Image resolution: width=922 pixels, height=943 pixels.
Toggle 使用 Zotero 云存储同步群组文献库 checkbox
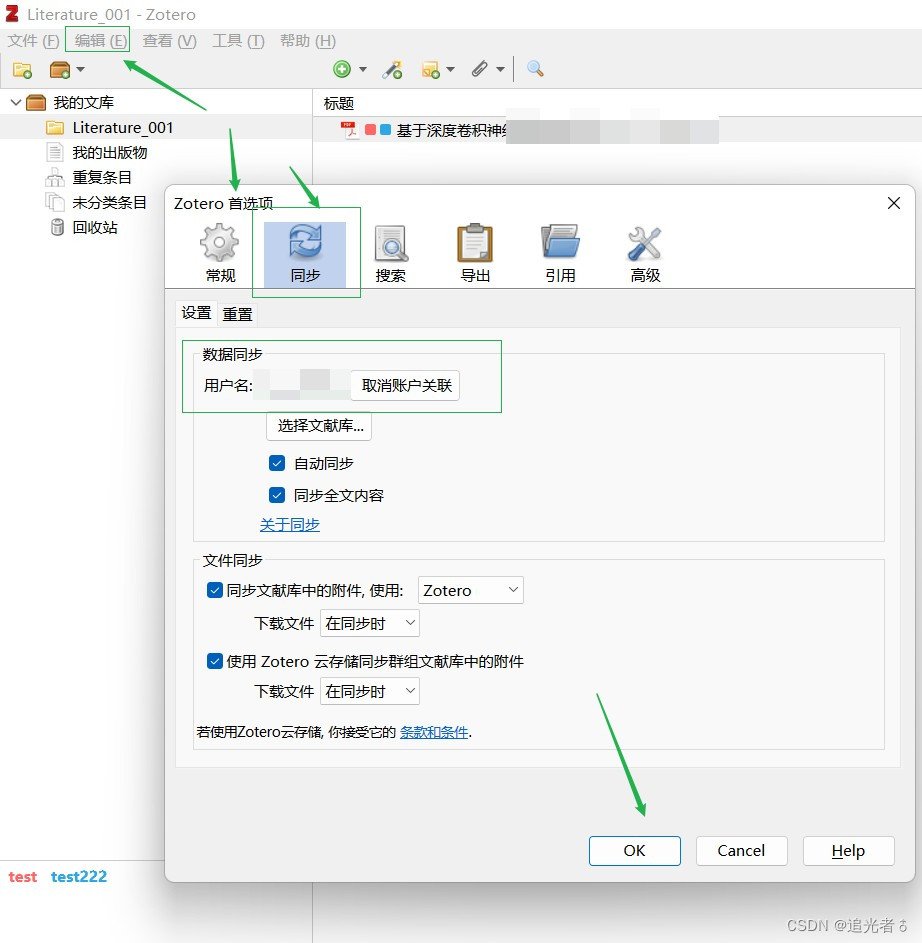click(214, 661)
